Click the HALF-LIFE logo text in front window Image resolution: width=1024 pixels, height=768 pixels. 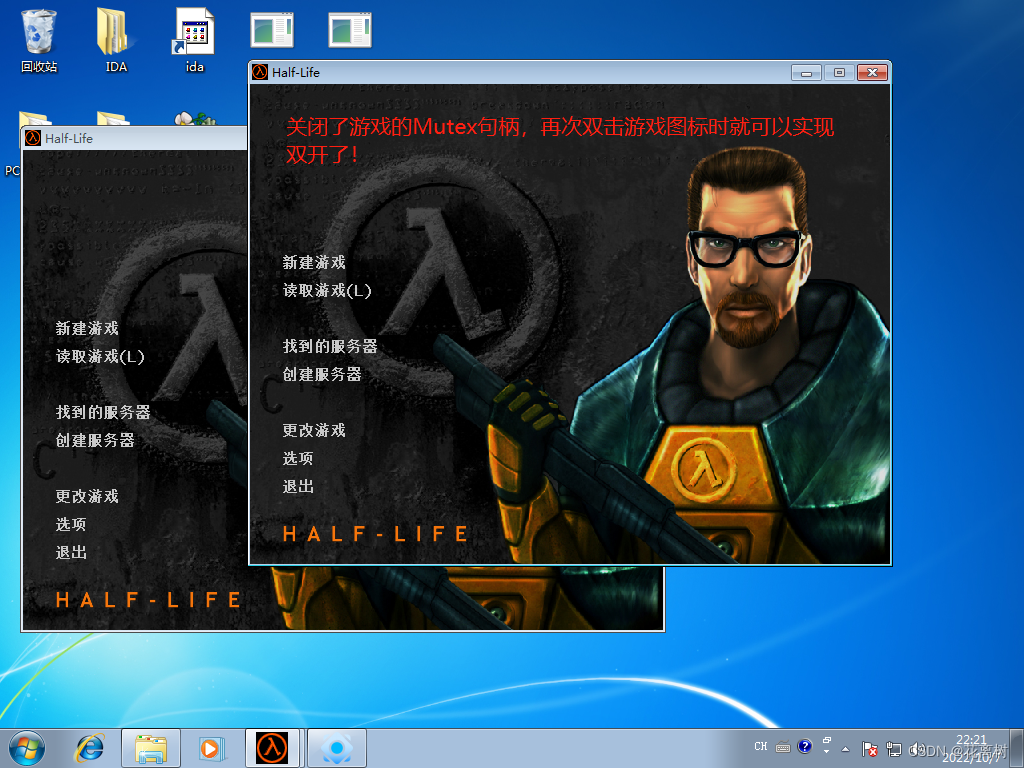[x=376, y=534]
